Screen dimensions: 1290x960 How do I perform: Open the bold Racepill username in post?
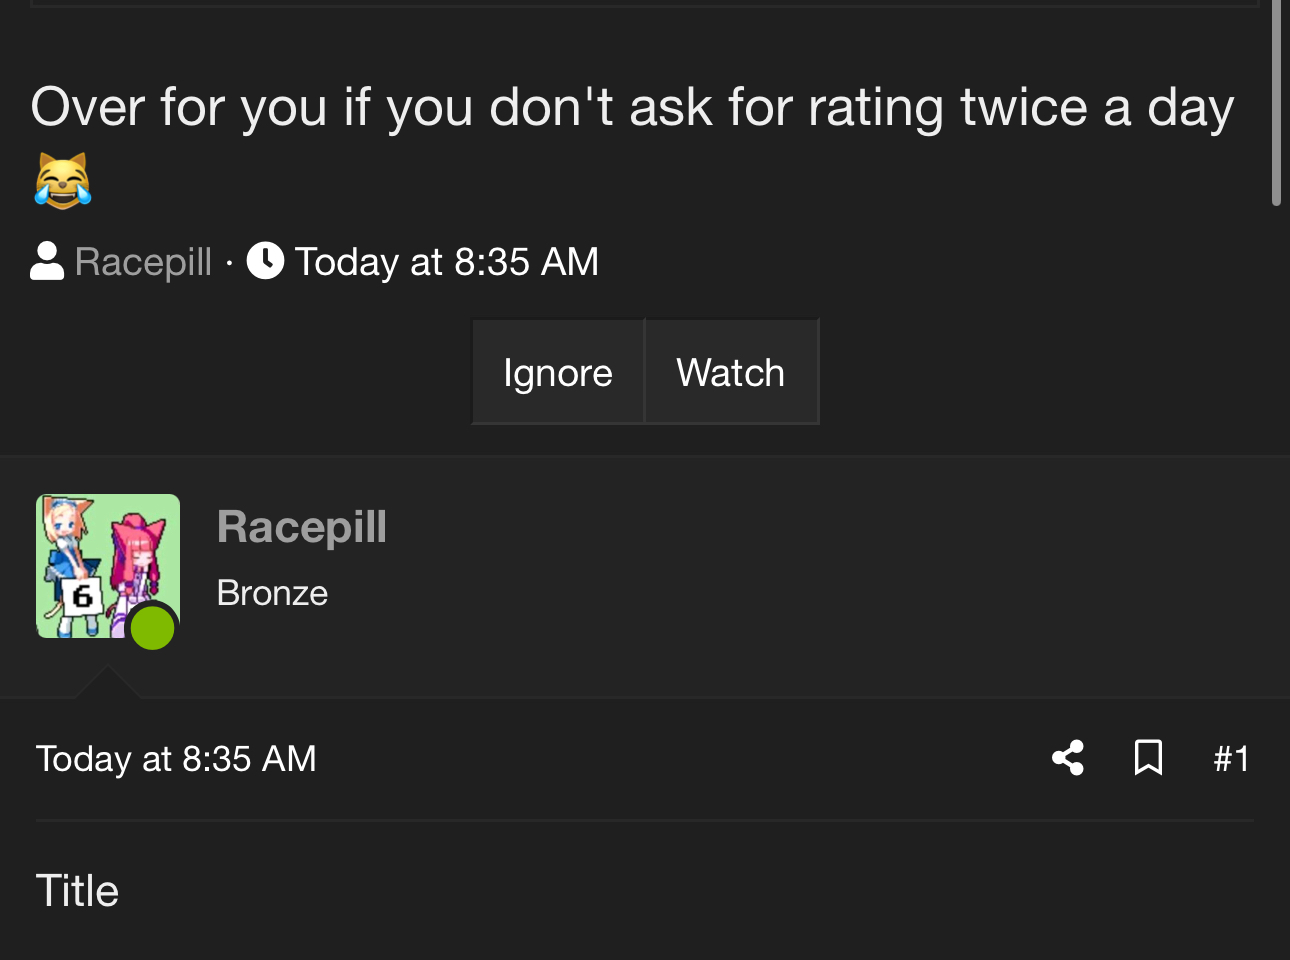301,527
